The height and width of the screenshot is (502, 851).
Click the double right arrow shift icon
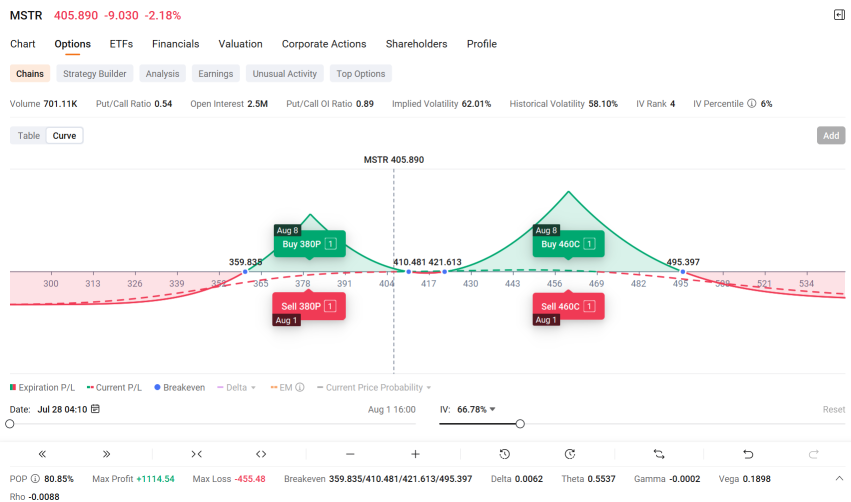[x=106, y=454]
